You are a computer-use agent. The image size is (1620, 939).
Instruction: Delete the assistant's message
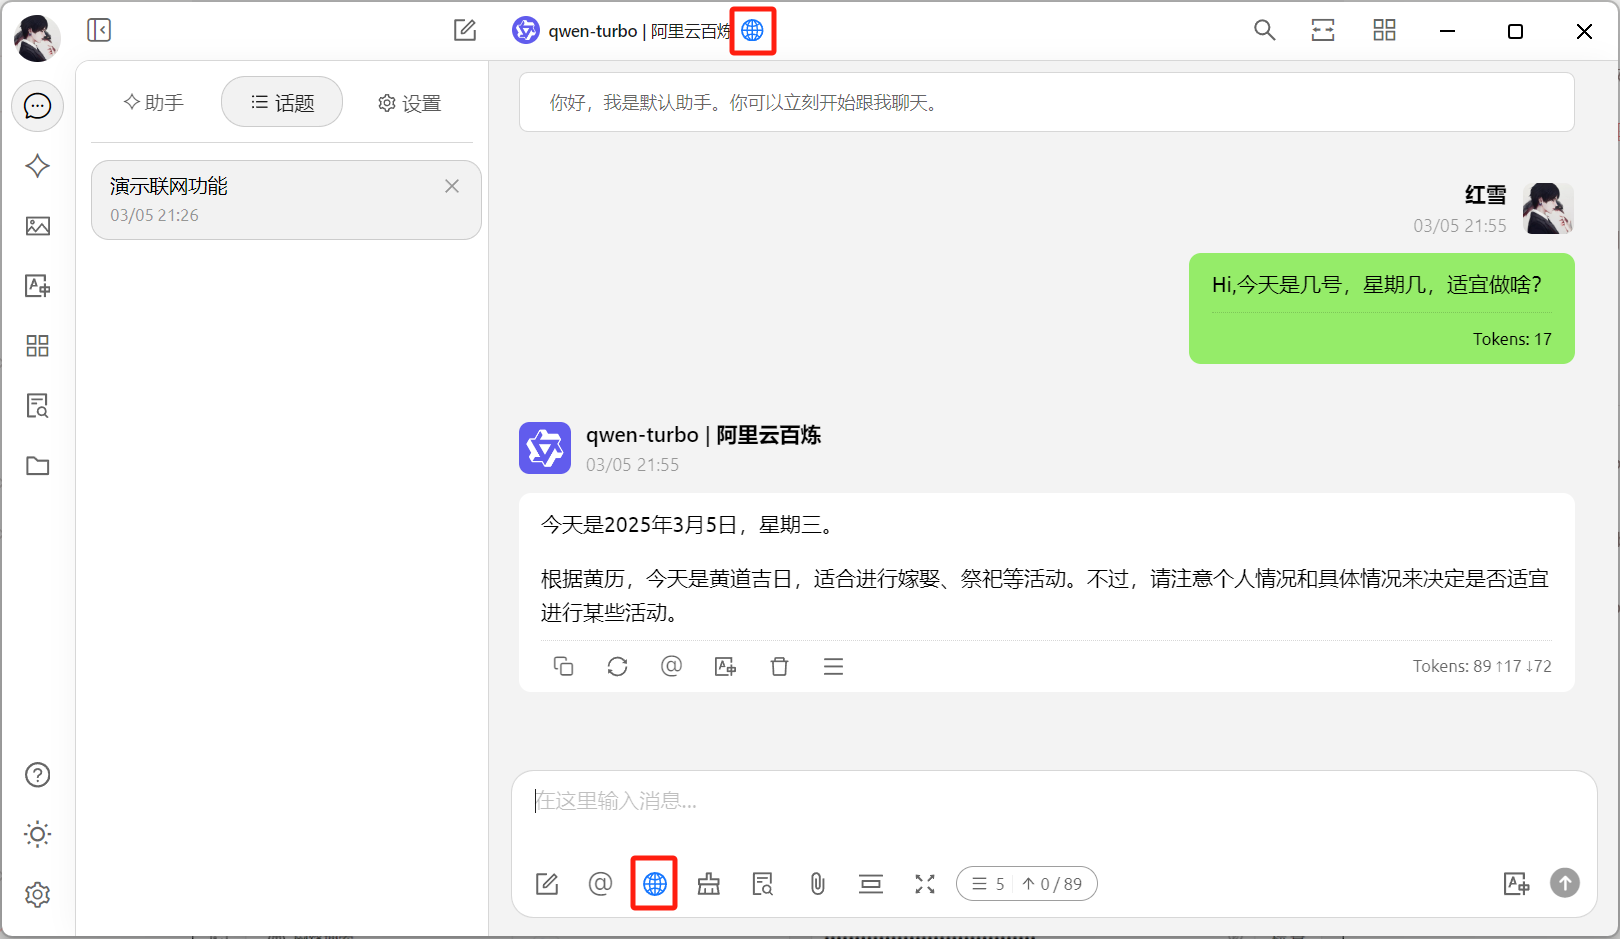779,666
